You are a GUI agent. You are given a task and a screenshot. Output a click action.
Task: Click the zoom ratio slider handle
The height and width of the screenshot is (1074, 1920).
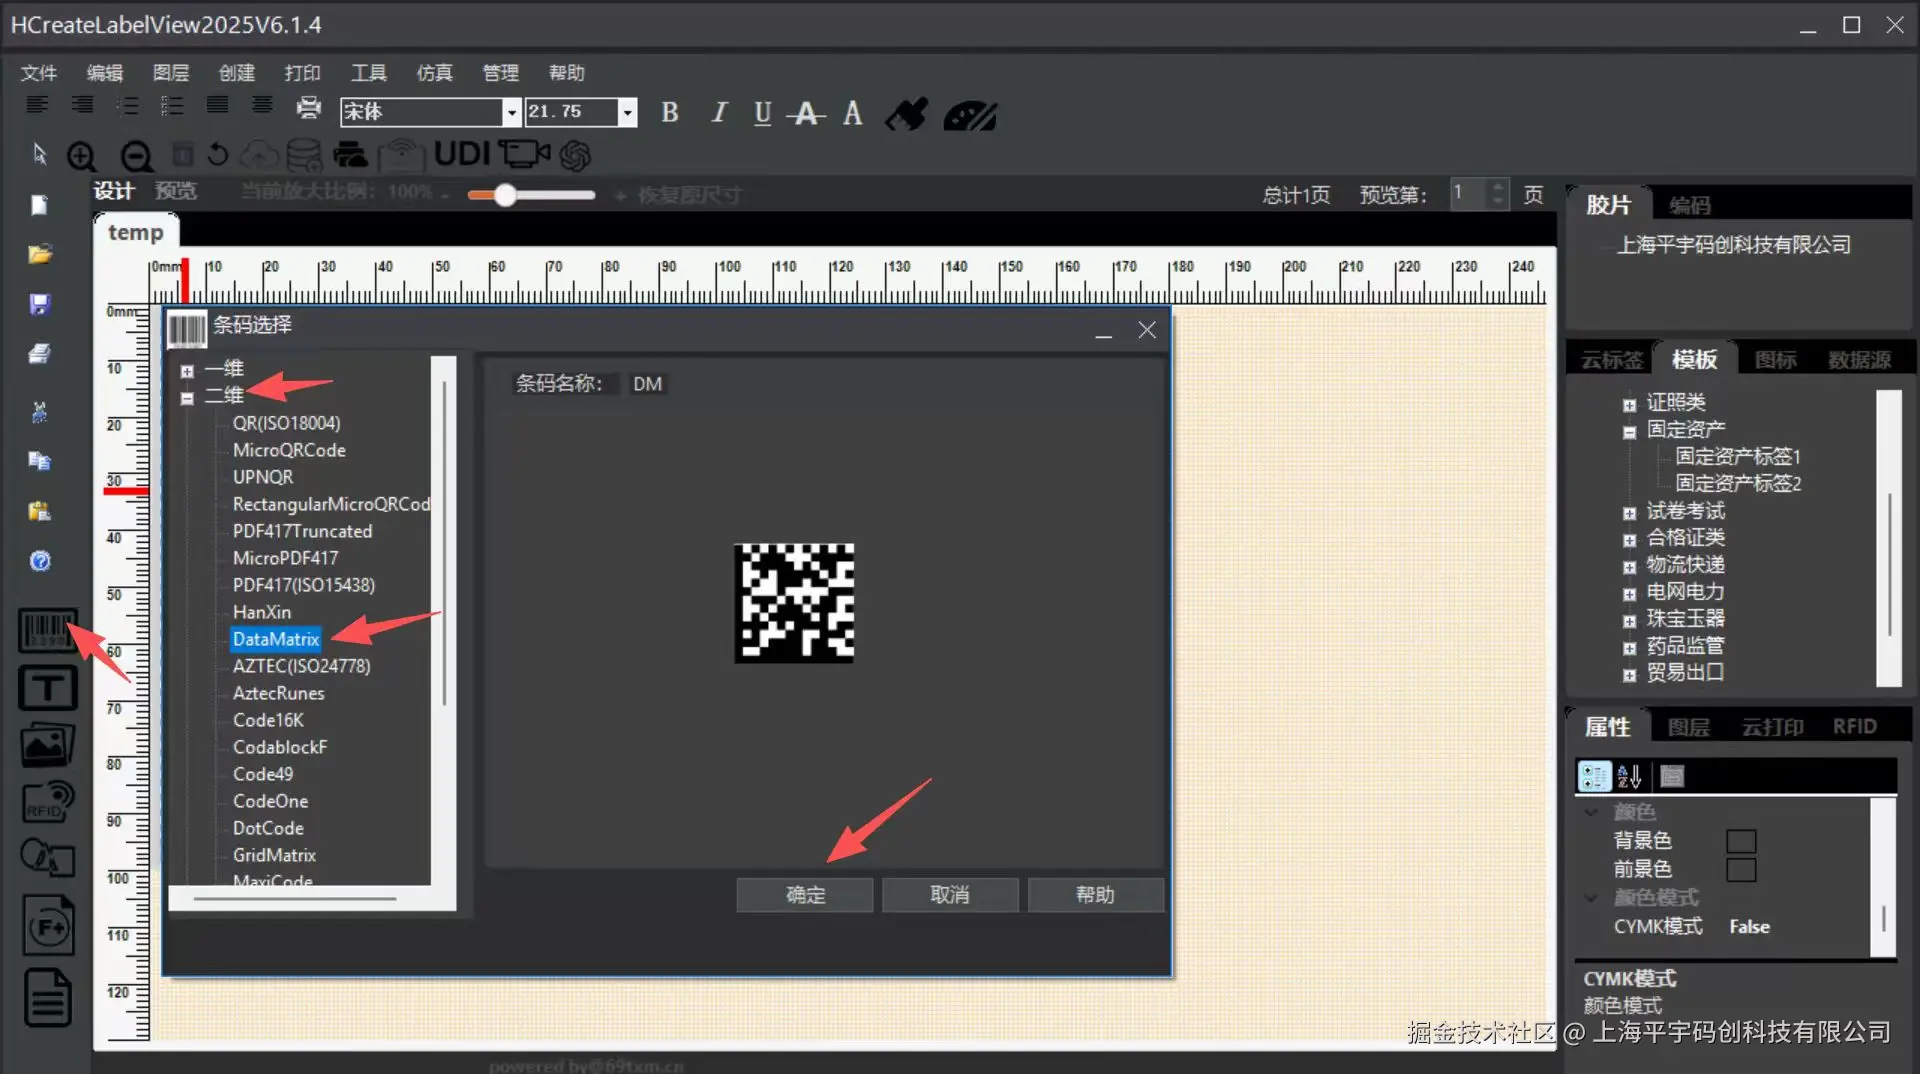505,195
